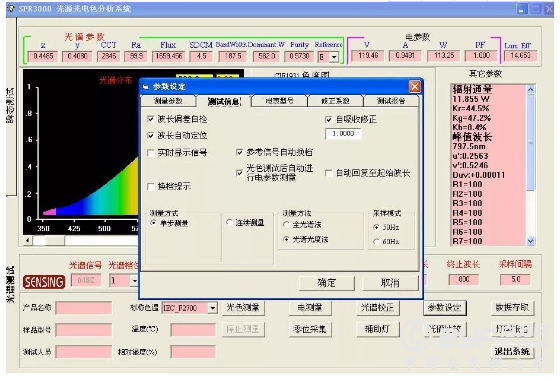Screen dimensions: 560x381
Task: Confirm settings with 确定 button
Action: click(326, 283)
